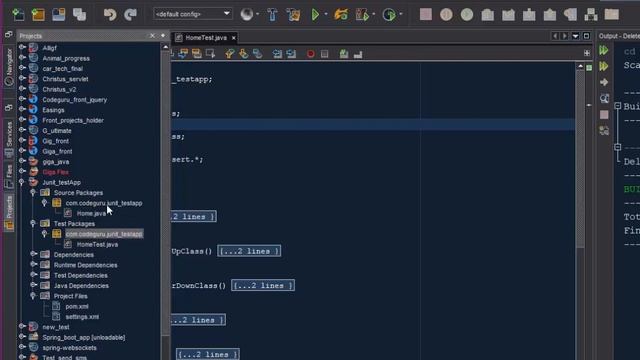Viewport: 640px width, 360px height.
Task: Click the Open Project toolbar icon
Action: 59,15
